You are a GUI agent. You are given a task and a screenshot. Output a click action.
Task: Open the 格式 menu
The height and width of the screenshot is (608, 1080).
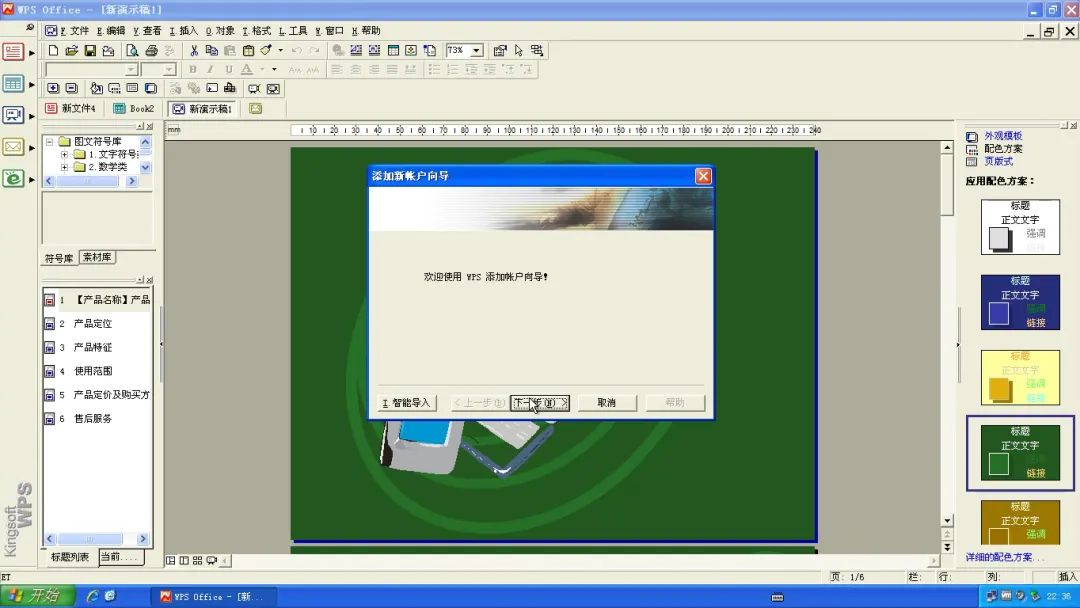(256, 30)
